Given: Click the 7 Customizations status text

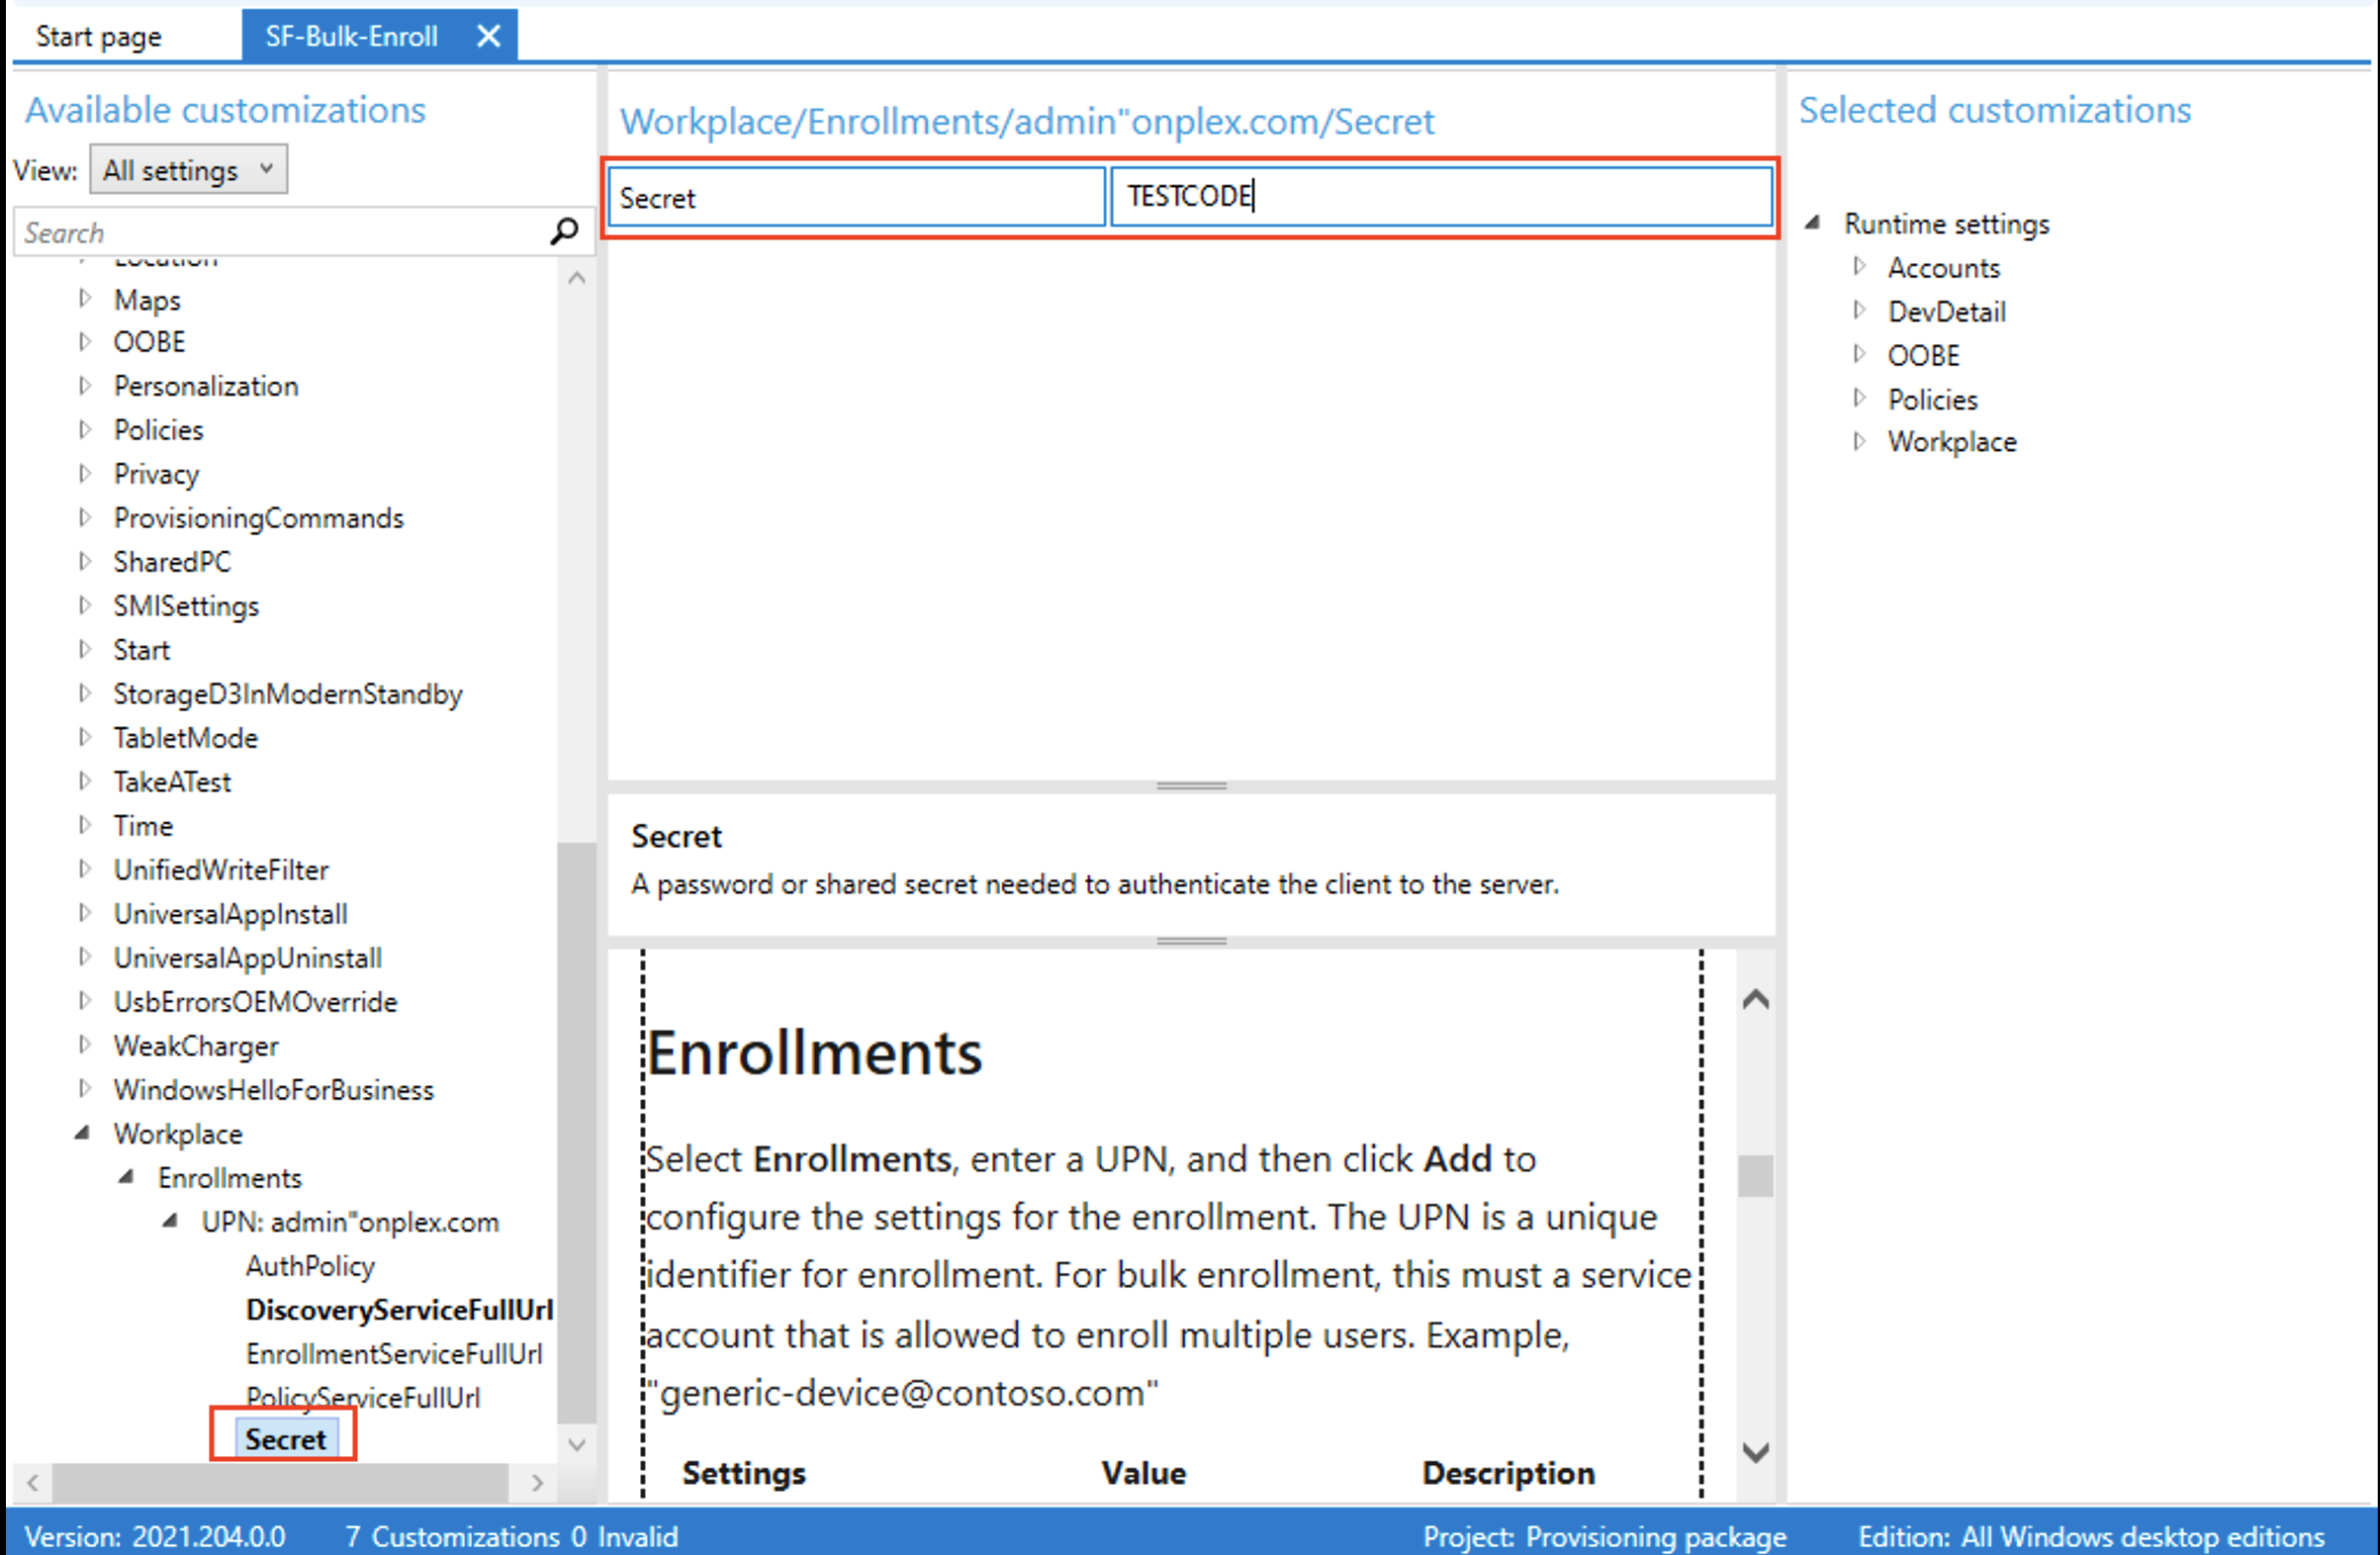Looking at the screenshot, I should click(x=452, y=1536).
